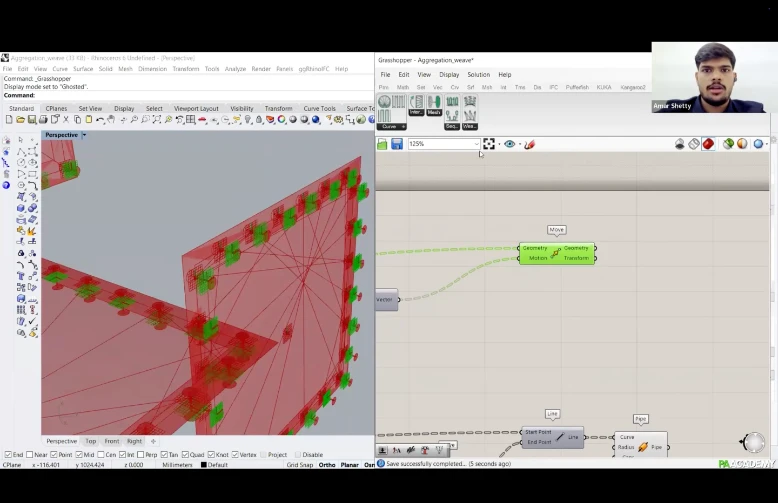Click the Ortho status bar button
Viewport: 778px width, 503px height.
tap(326, 465)
